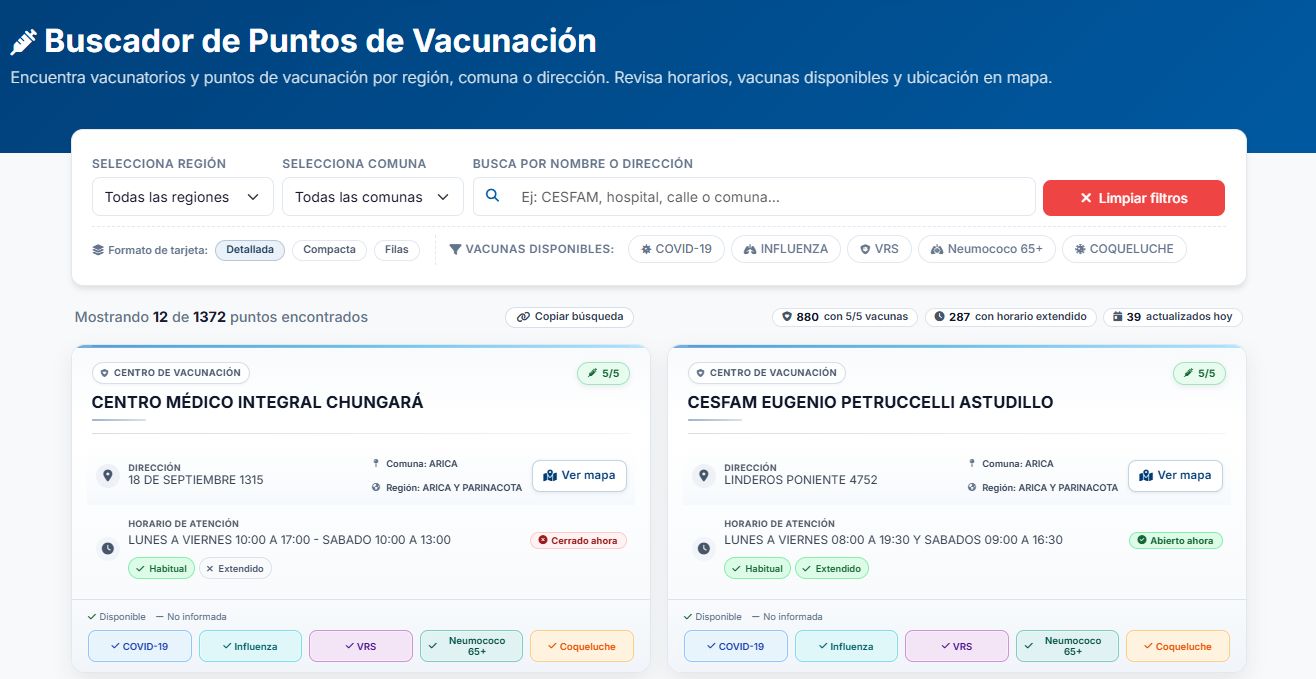1316x679 pixels.
Task: Enable the INFLUENZA vaccine filter chip
Action: 785,248
